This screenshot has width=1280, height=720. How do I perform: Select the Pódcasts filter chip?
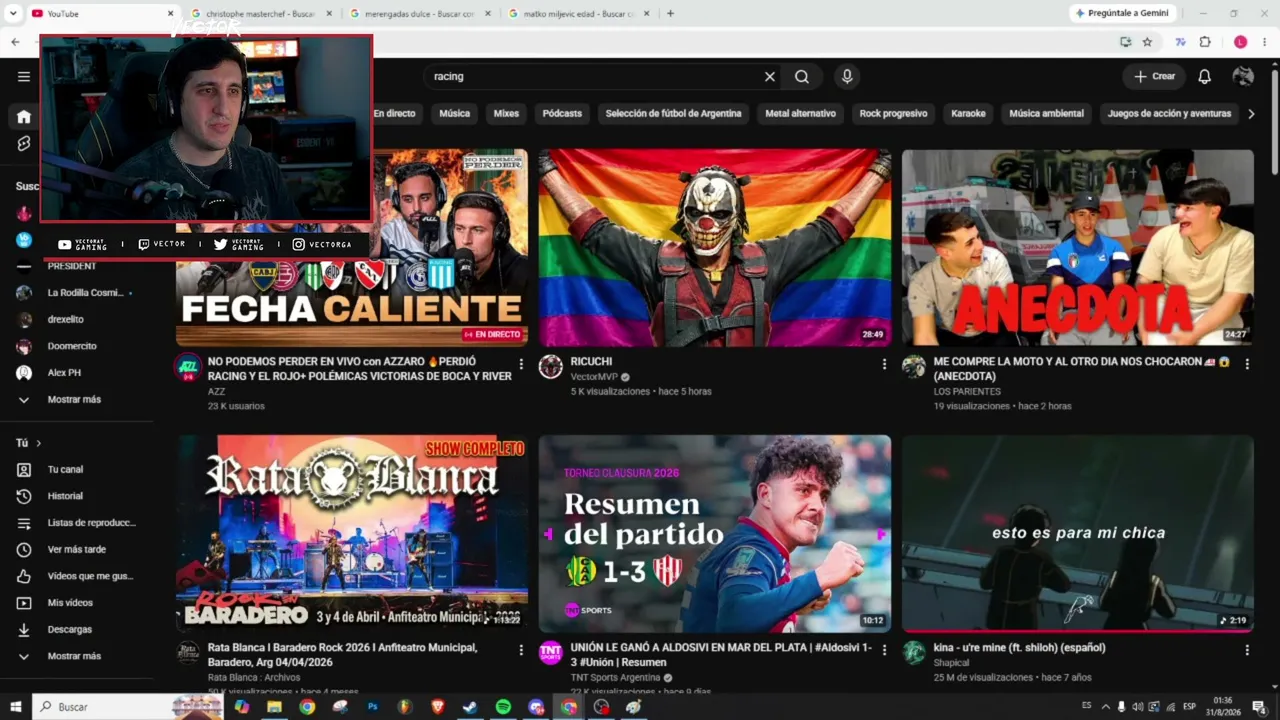(562, 114)
